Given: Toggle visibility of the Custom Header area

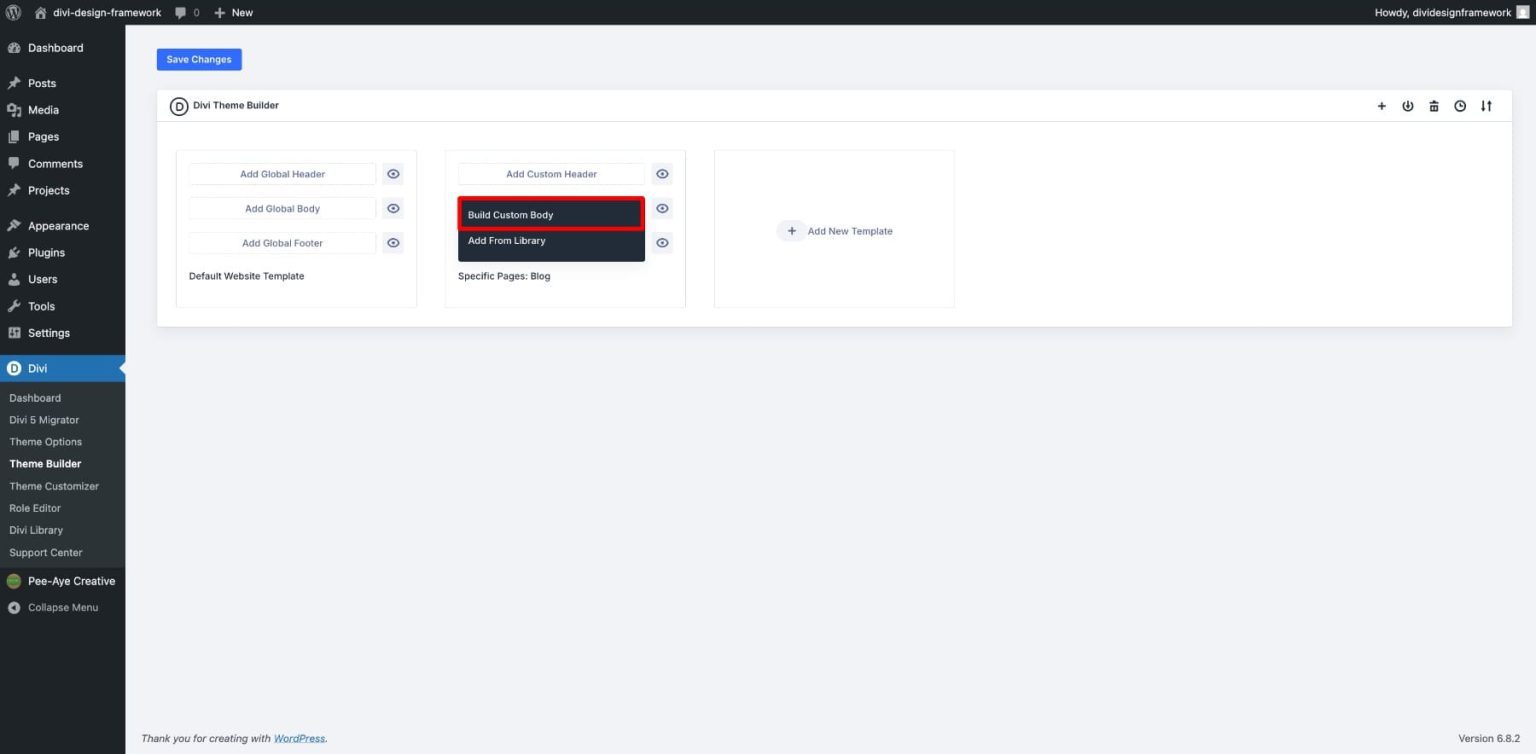Looking at the screenshot, I should [x=662, y=173].
